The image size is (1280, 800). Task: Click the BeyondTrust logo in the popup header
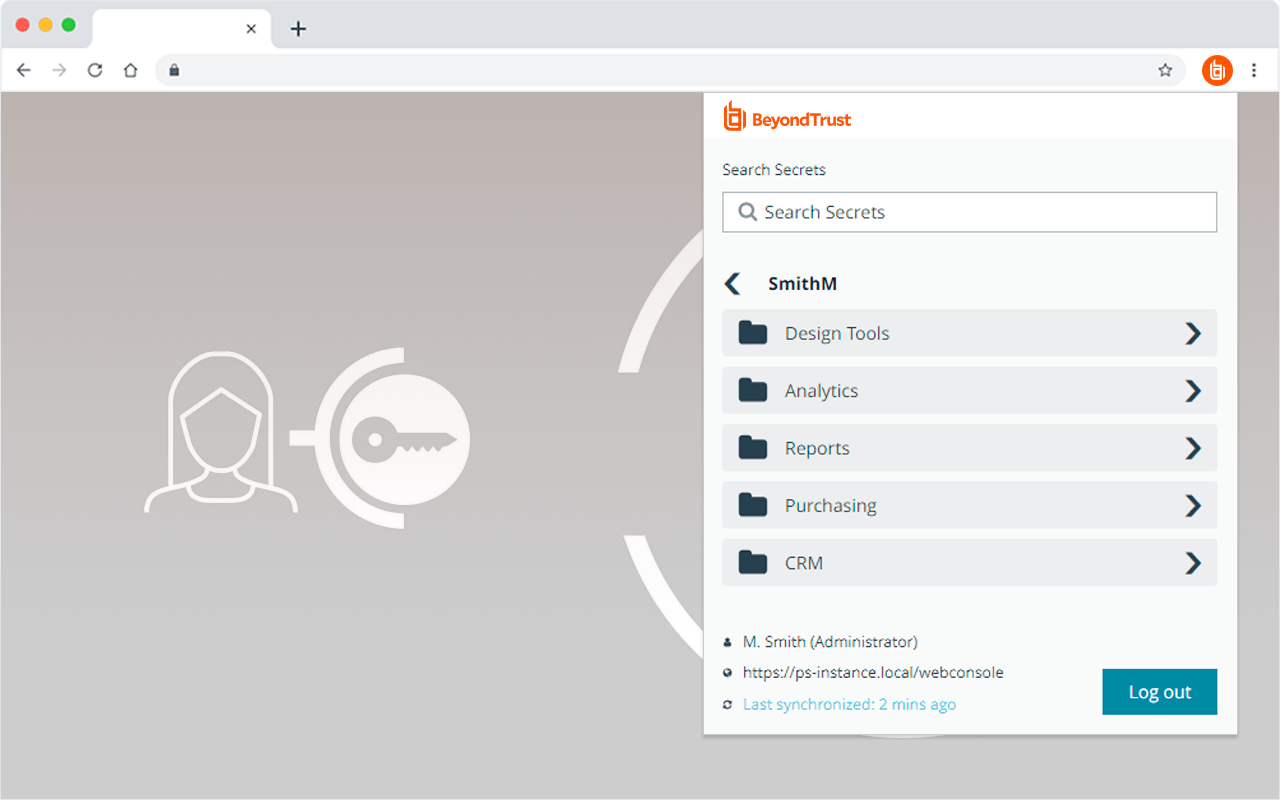pyautogui.click(x=733, y=117)
